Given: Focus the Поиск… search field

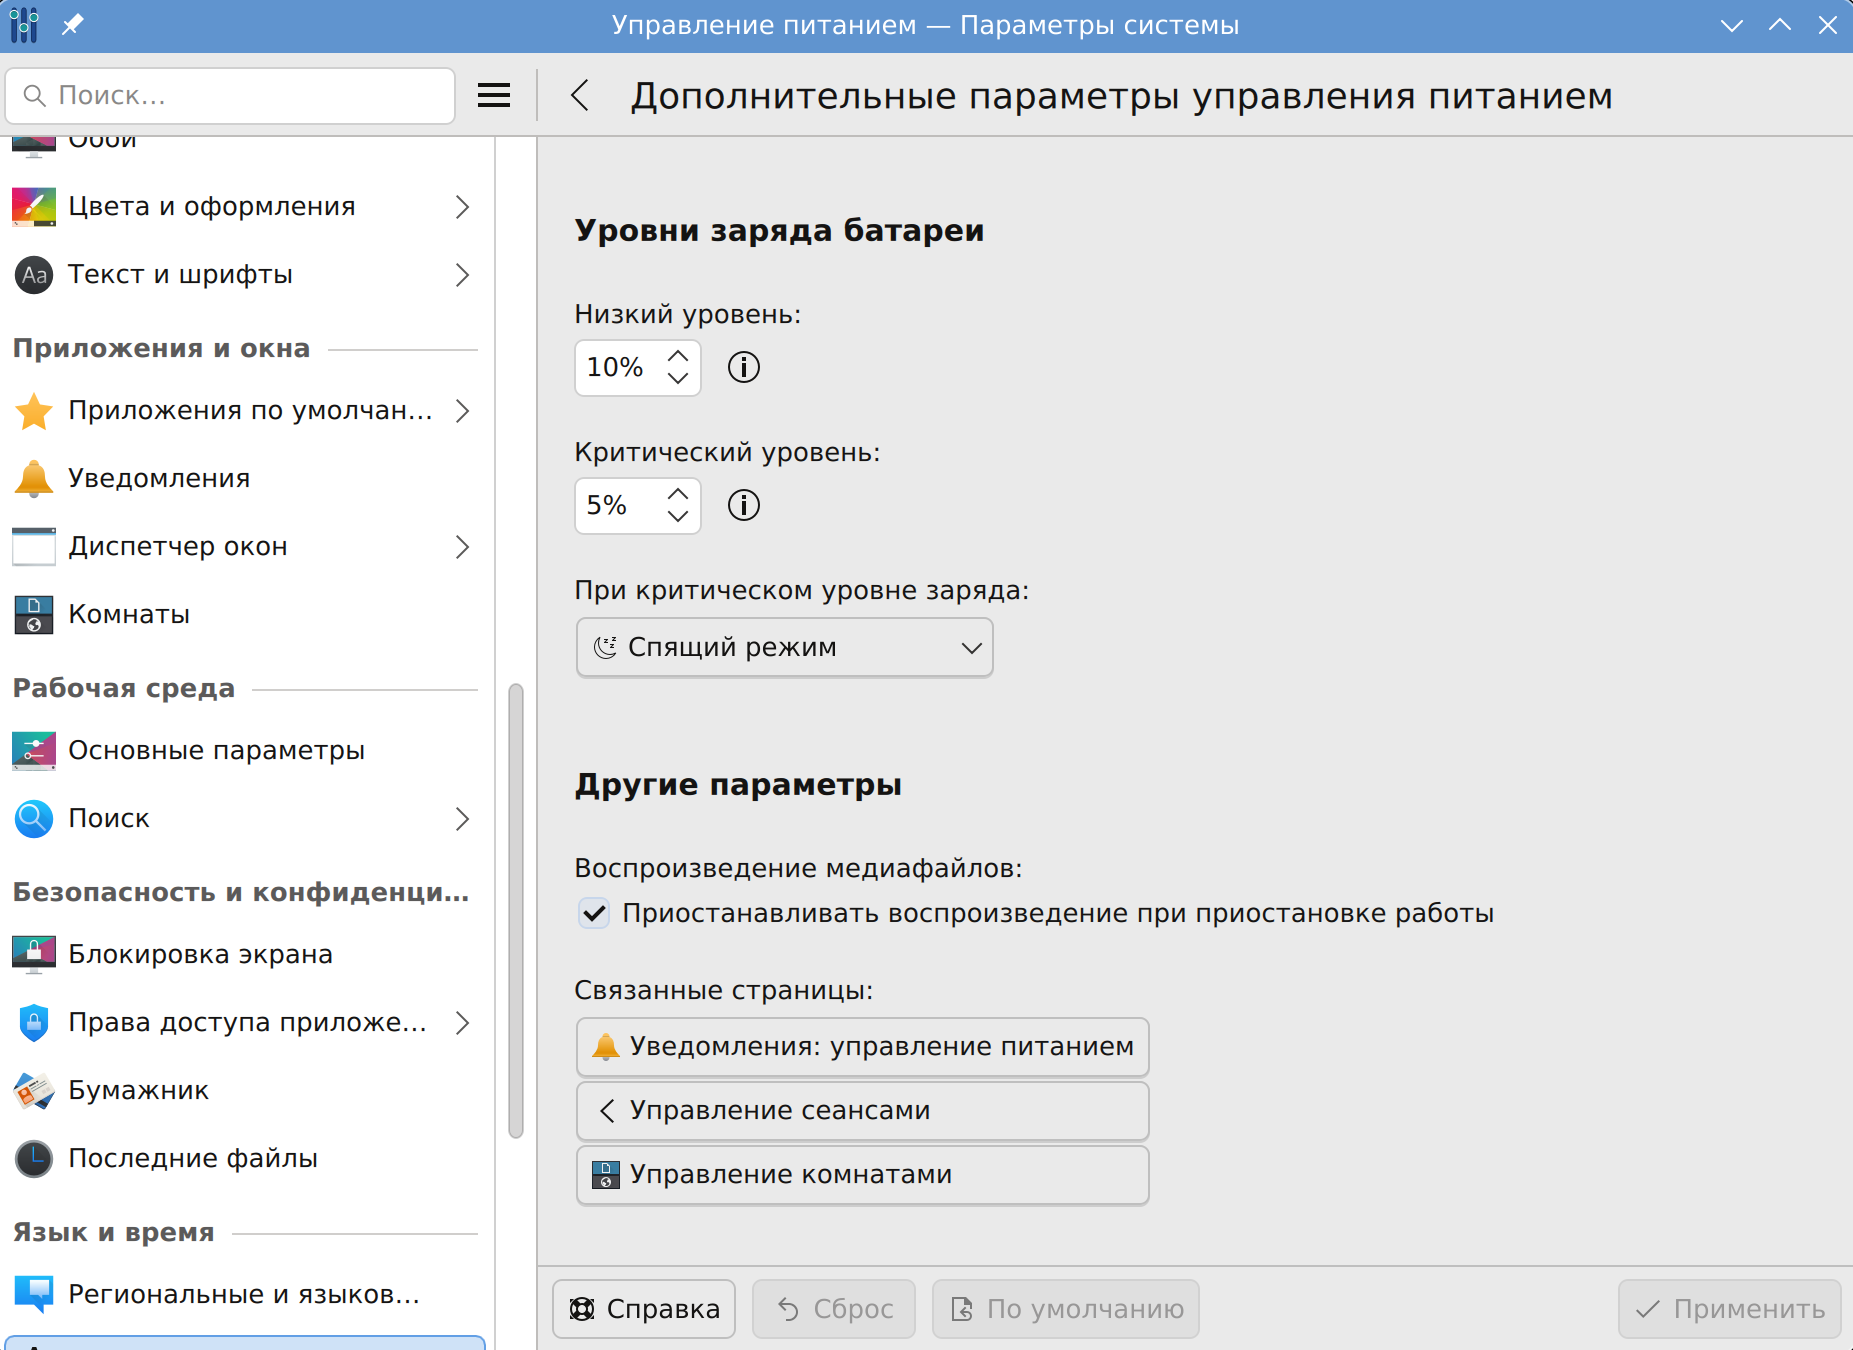Looking at the screenshot, I should [x=230, y=96].
